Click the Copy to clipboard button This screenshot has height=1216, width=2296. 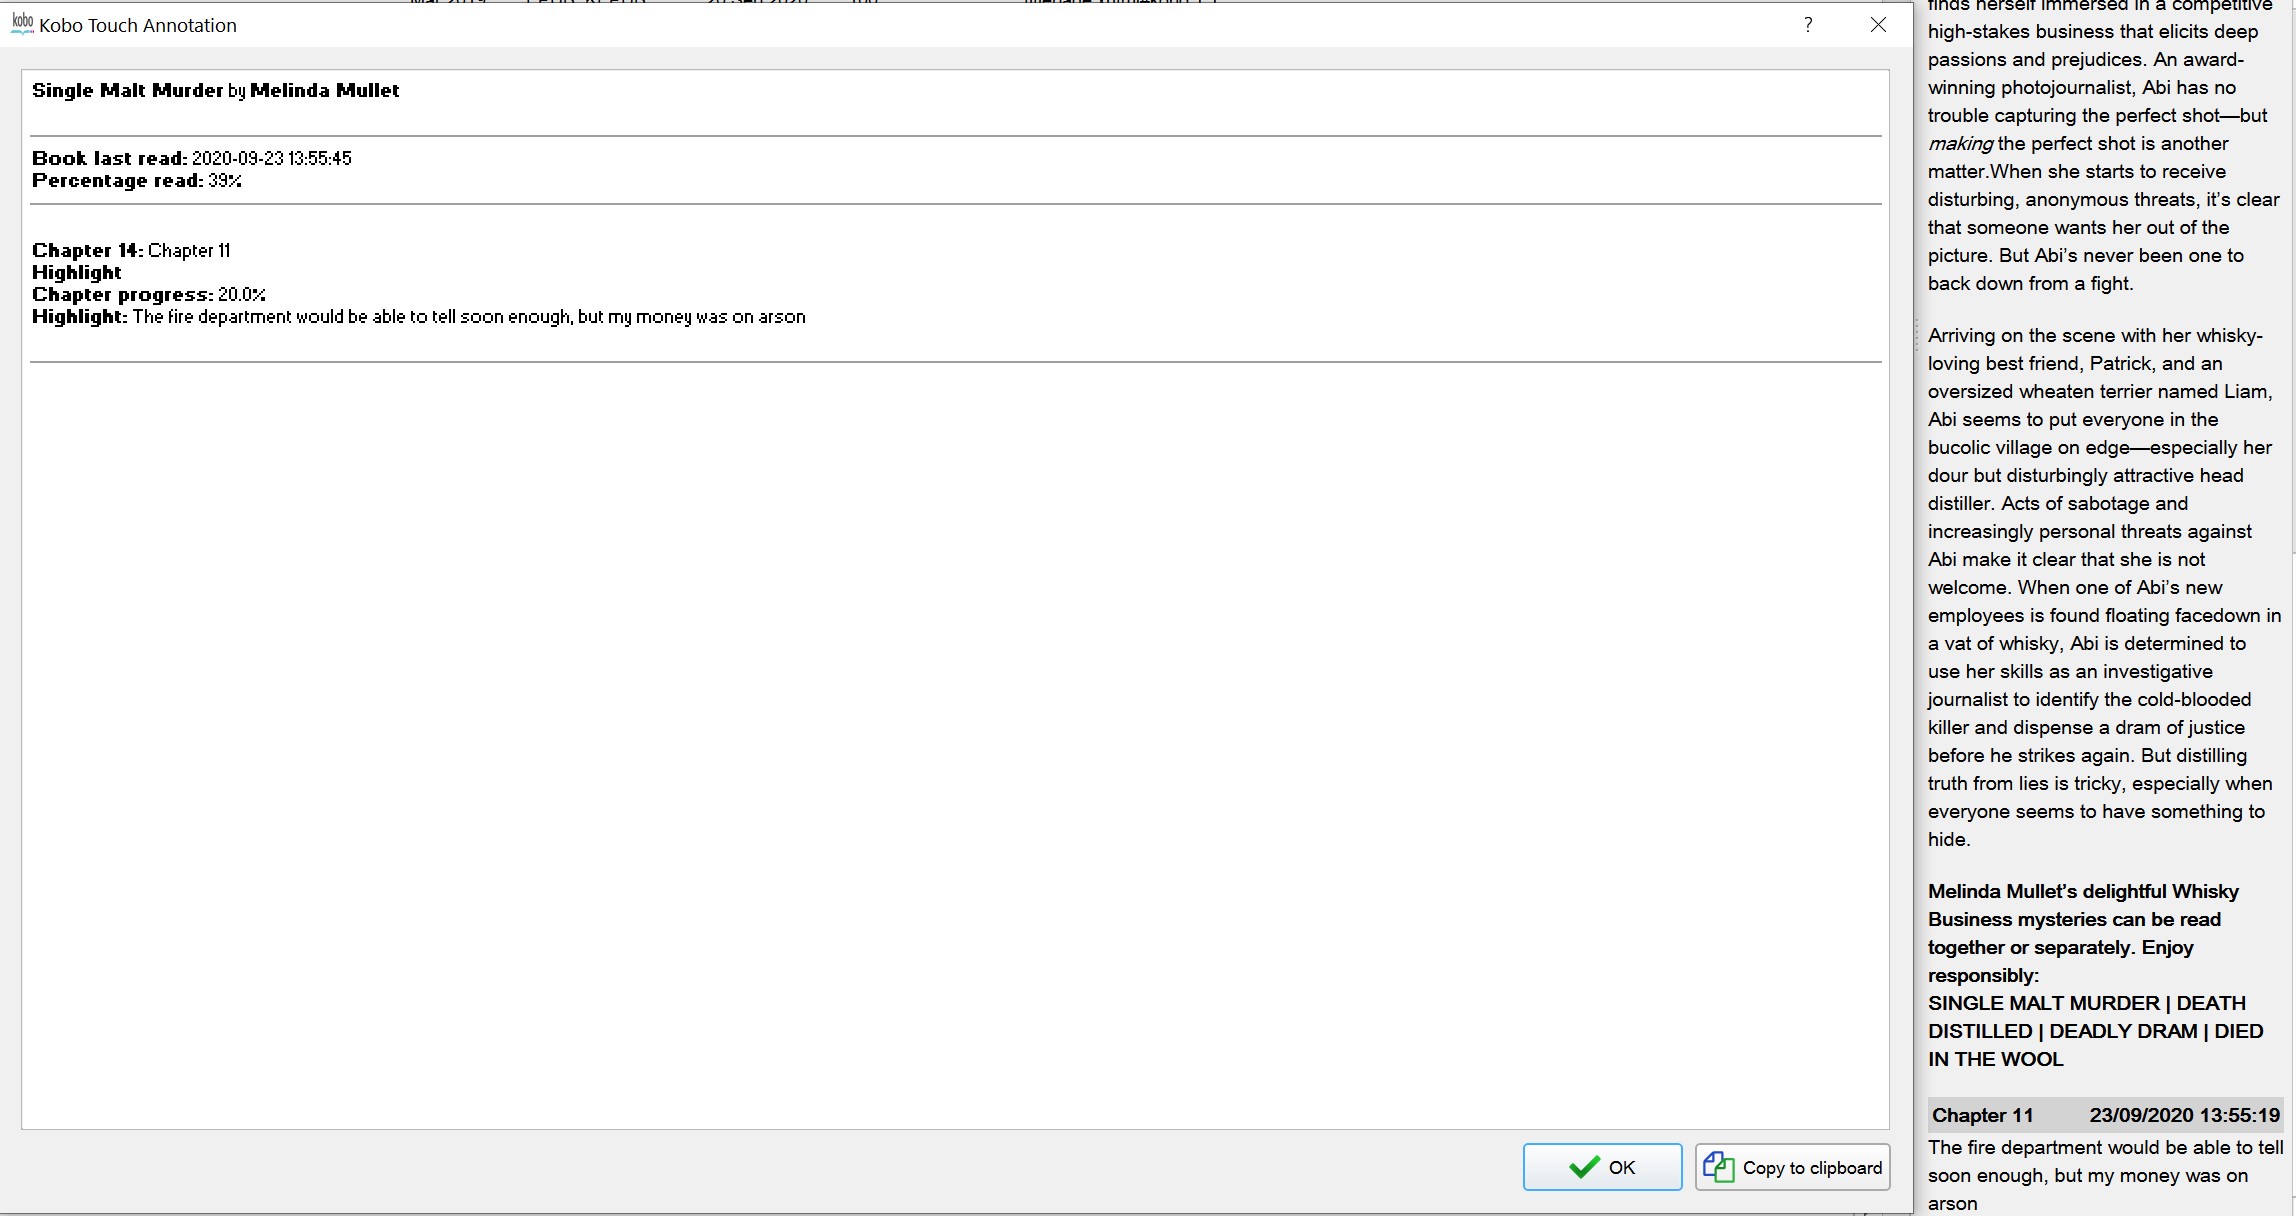(x=1792, y=1167)
